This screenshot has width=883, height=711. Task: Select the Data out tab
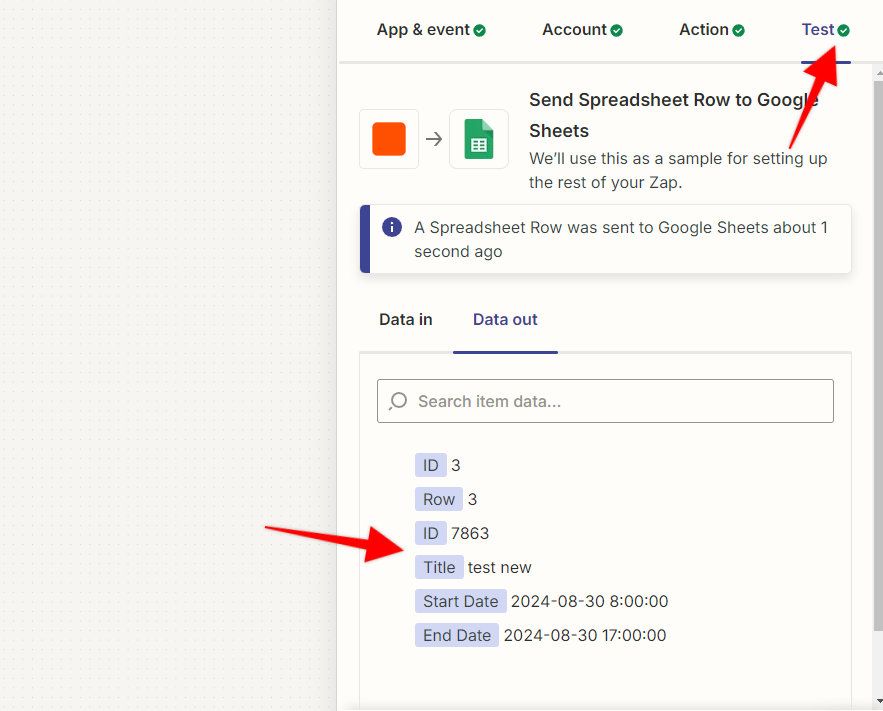pos(505,319)
